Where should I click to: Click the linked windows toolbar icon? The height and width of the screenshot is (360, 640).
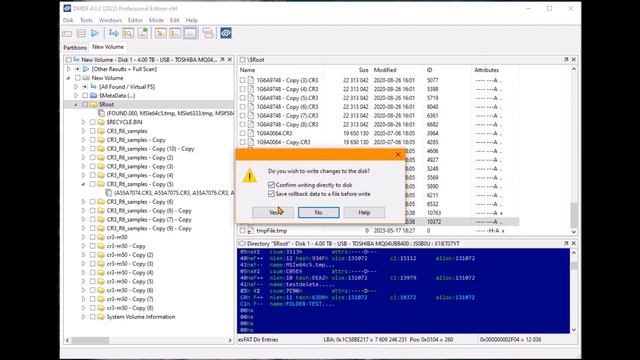pos(208,33)
